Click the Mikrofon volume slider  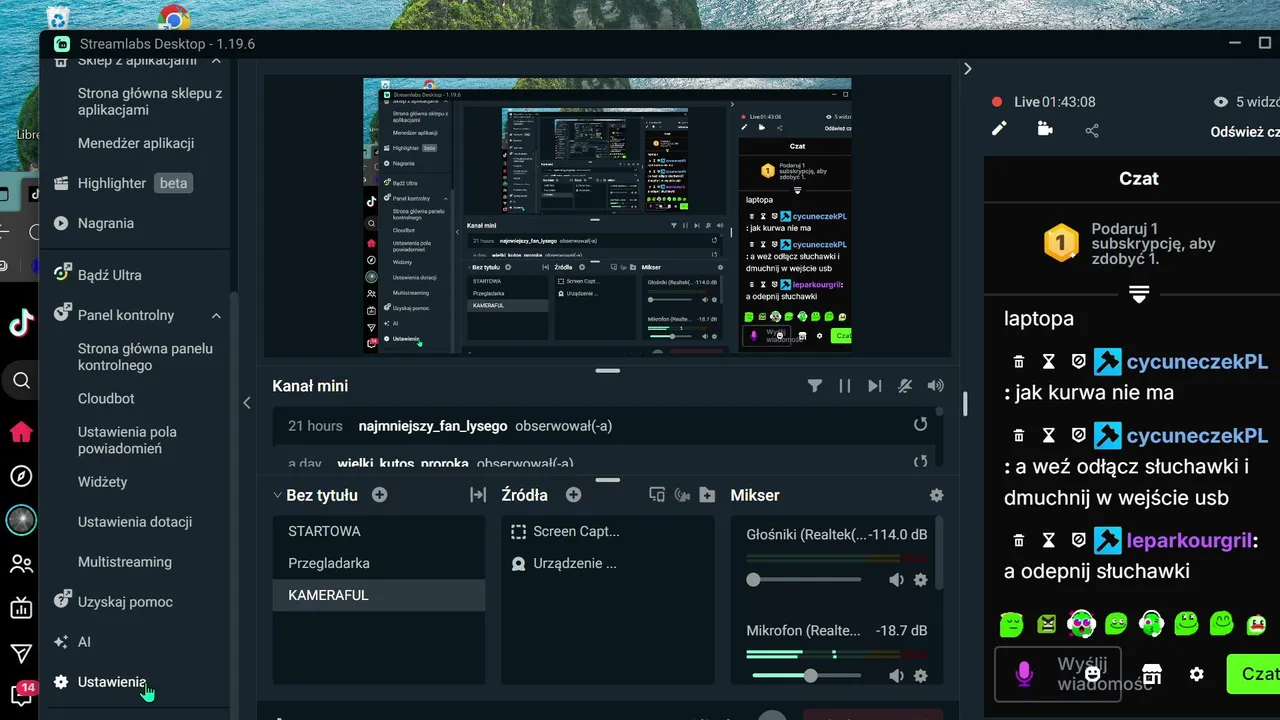tap(806, 676)
